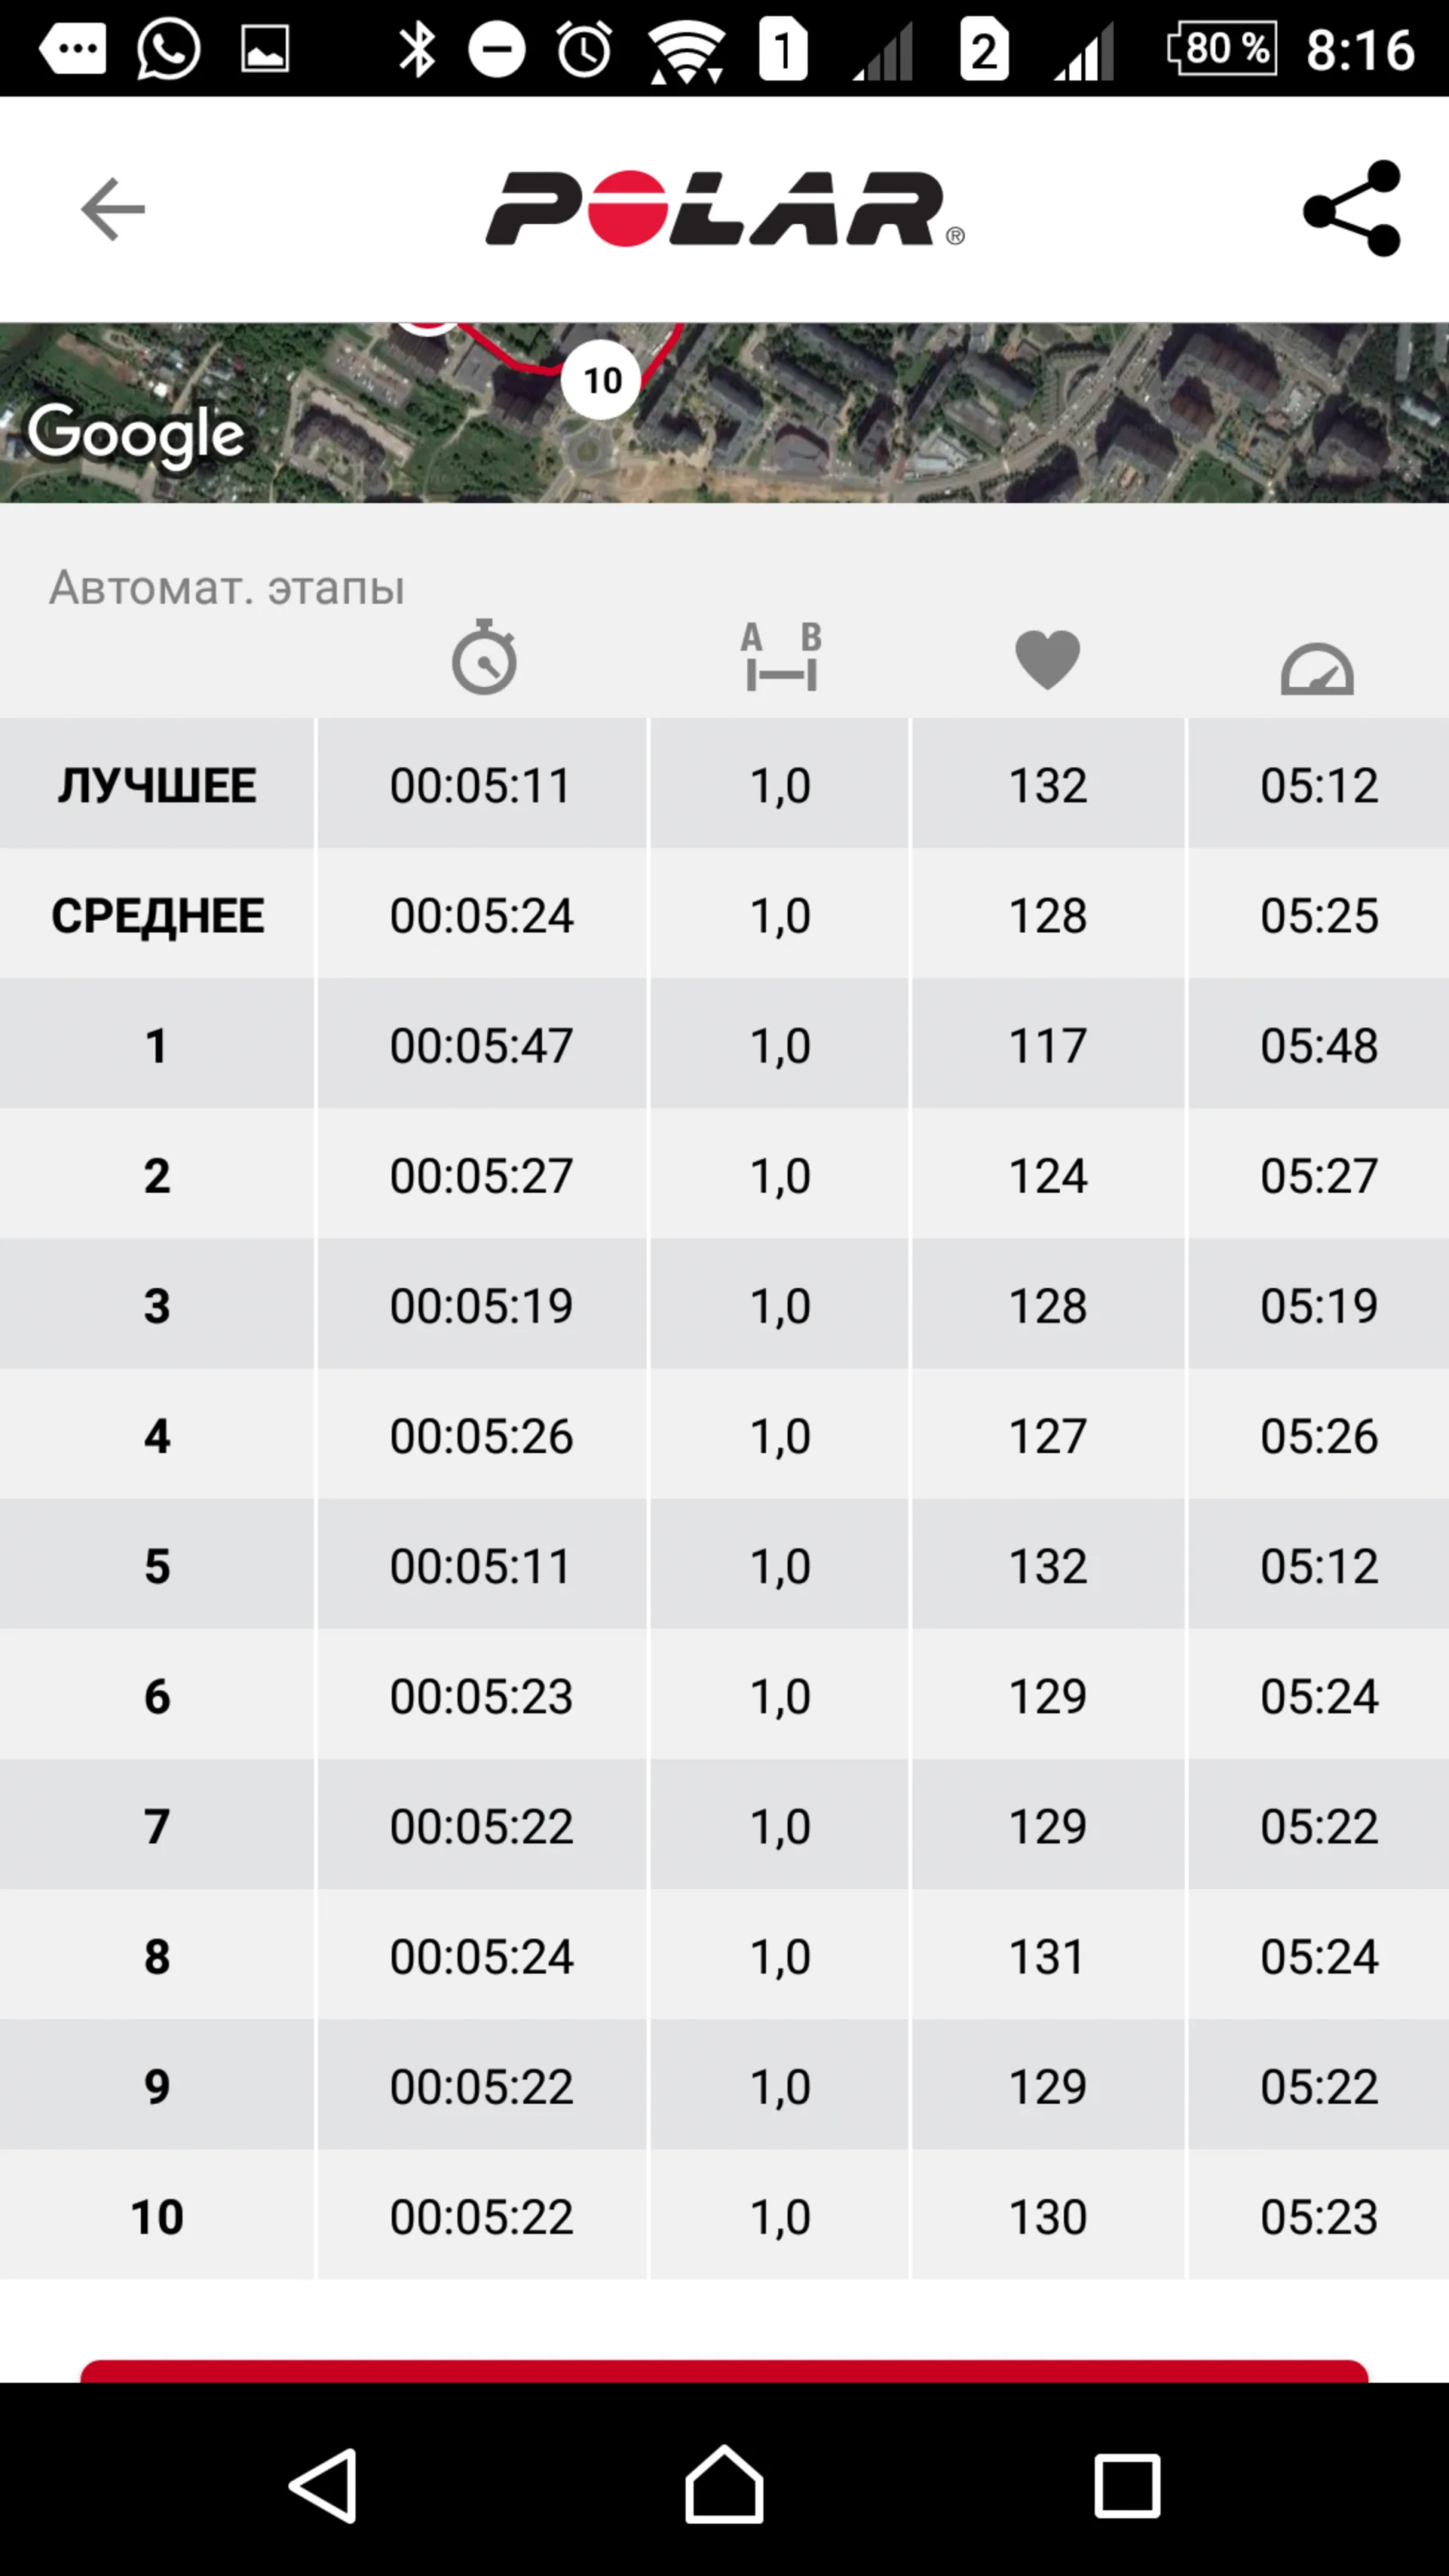This screenshot has width=1449, height=2576.
Task: Tap the pace speedometer column icon
Action: [1317, 668]
